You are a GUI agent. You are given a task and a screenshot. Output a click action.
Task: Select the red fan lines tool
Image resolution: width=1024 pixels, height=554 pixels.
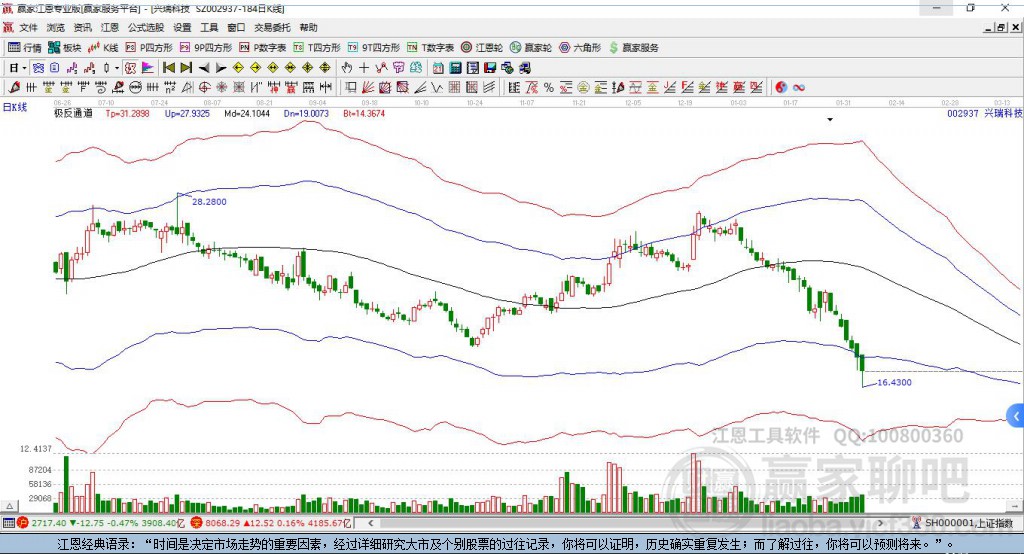tap(368, 87)
